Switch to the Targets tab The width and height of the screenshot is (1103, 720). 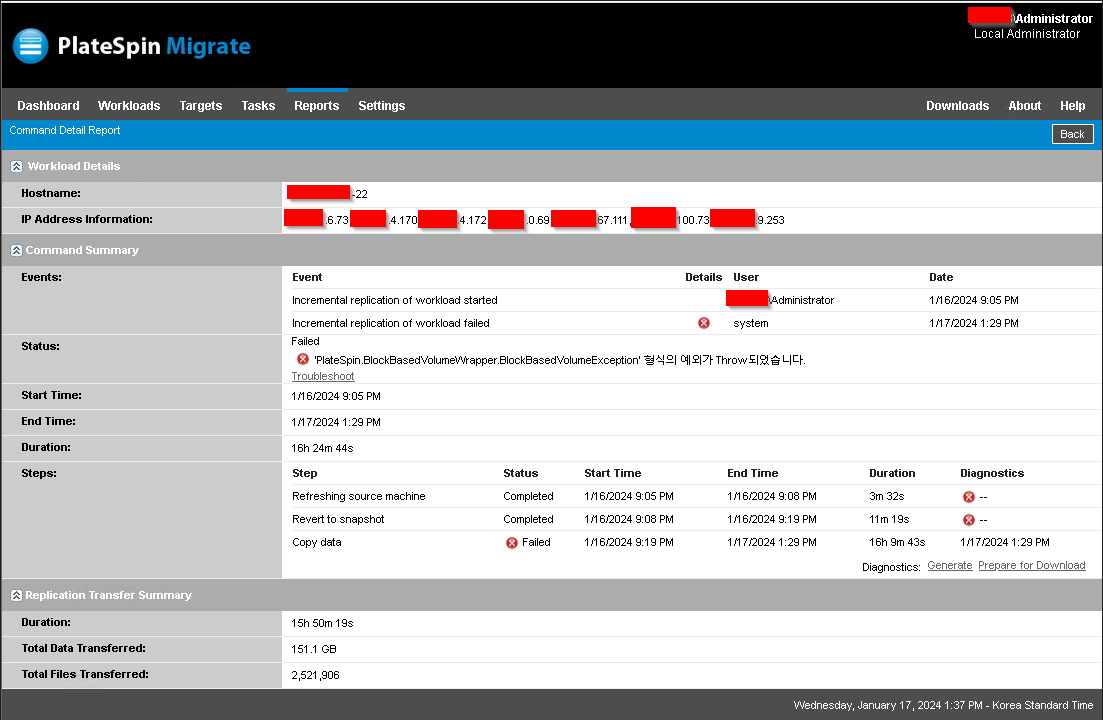click(200, 105)
